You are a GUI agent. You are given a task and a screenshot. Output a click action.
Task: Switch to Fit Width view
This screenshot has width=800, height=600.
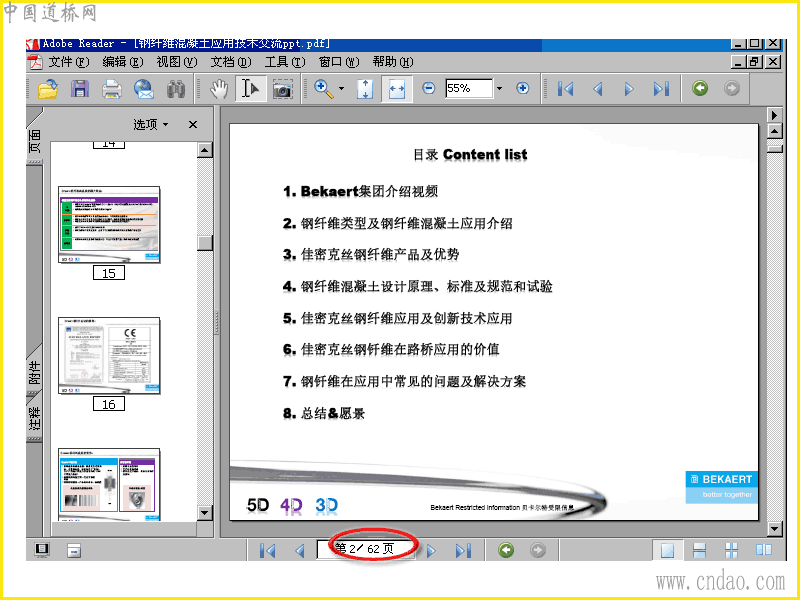(x=396, y=89)
